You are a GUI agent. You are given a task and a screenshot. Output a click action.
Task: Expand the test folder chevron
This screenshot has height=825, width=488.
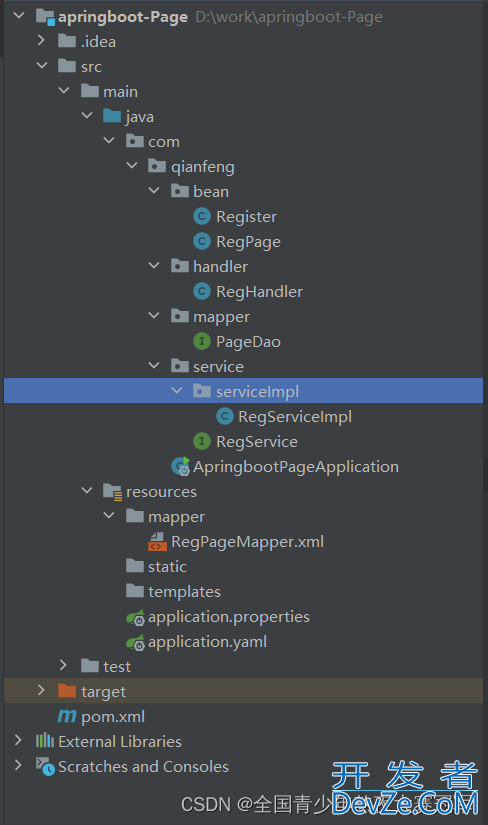pos(64,666)
